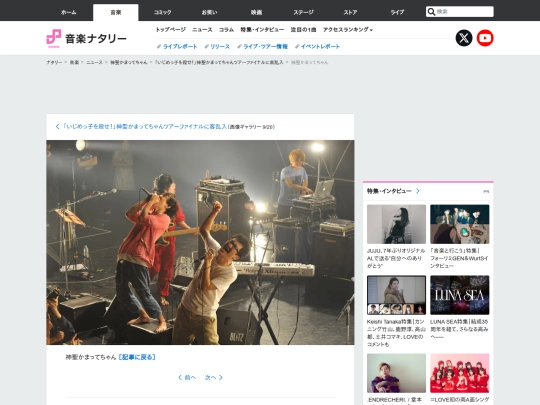Image resolution: width=540 pixels, height=405 pixels.
Task: Open the JUJU feature thumbnail
Action: click(396, 224)
